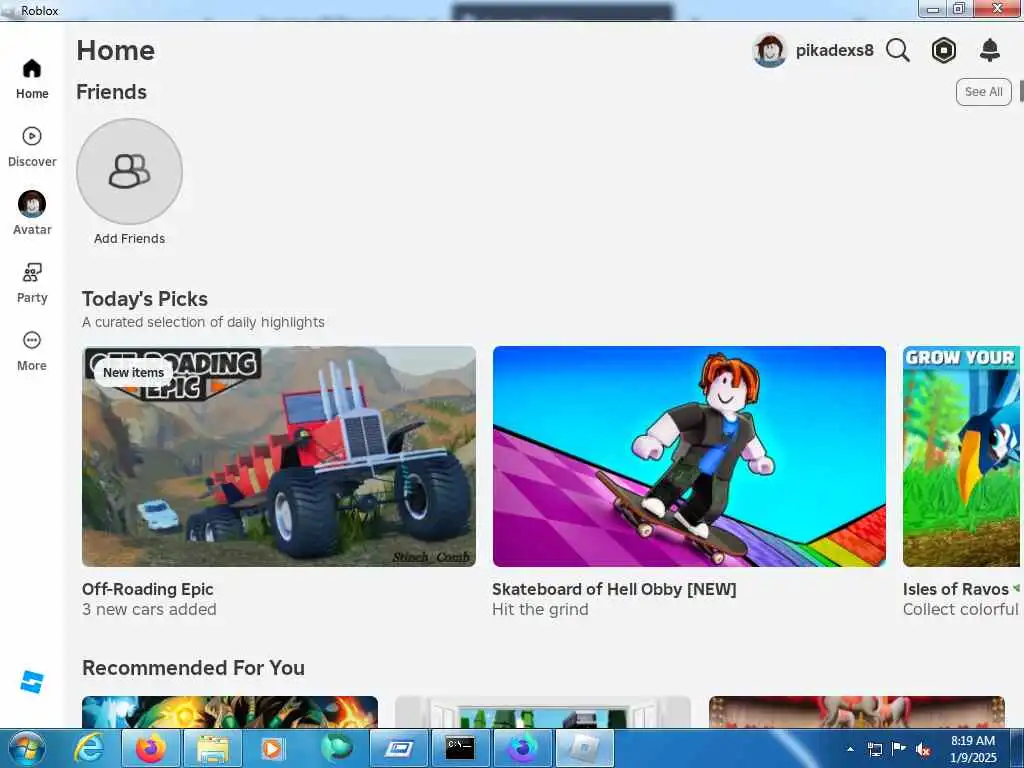Open the search magnifier icon
The height and width of the screenshot is (768, 1024).
click(x=898, y=50)
